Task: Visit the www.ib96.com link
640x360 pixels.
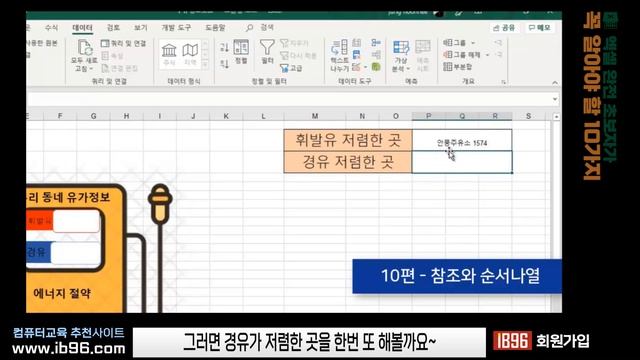Action: coord(69,349)
